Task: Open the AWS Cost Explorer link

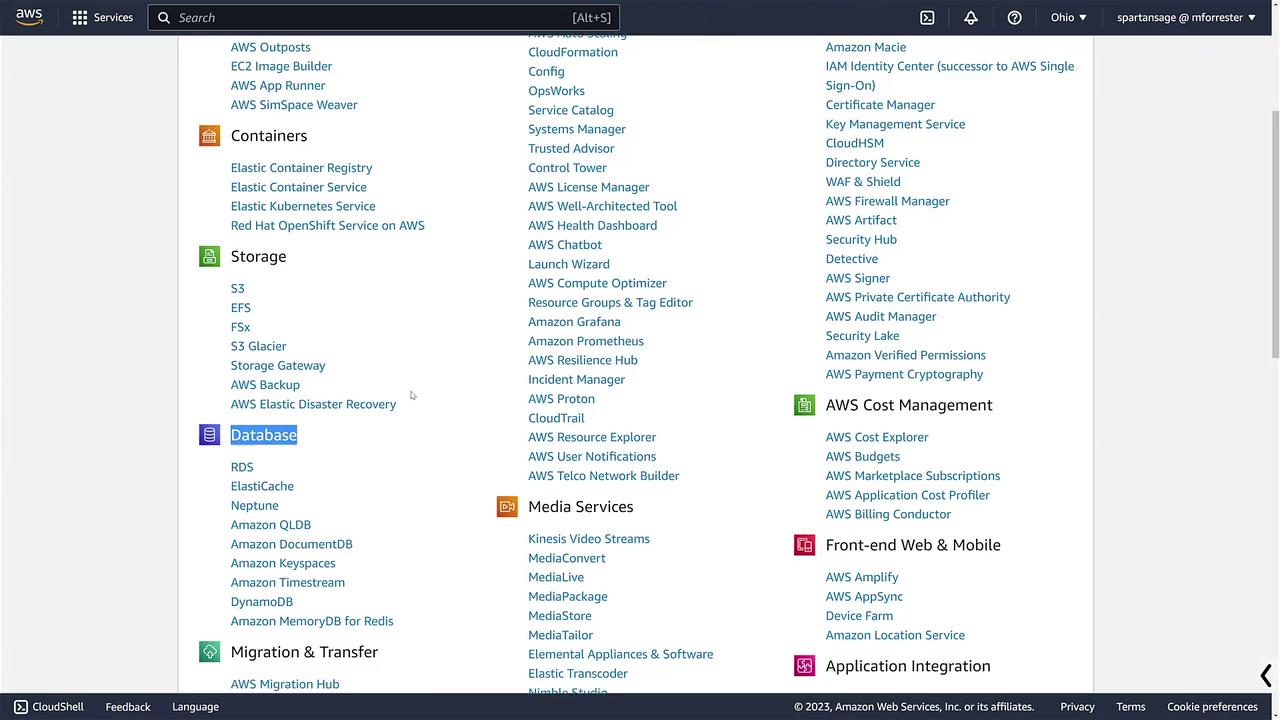Action: pos(877,437)
